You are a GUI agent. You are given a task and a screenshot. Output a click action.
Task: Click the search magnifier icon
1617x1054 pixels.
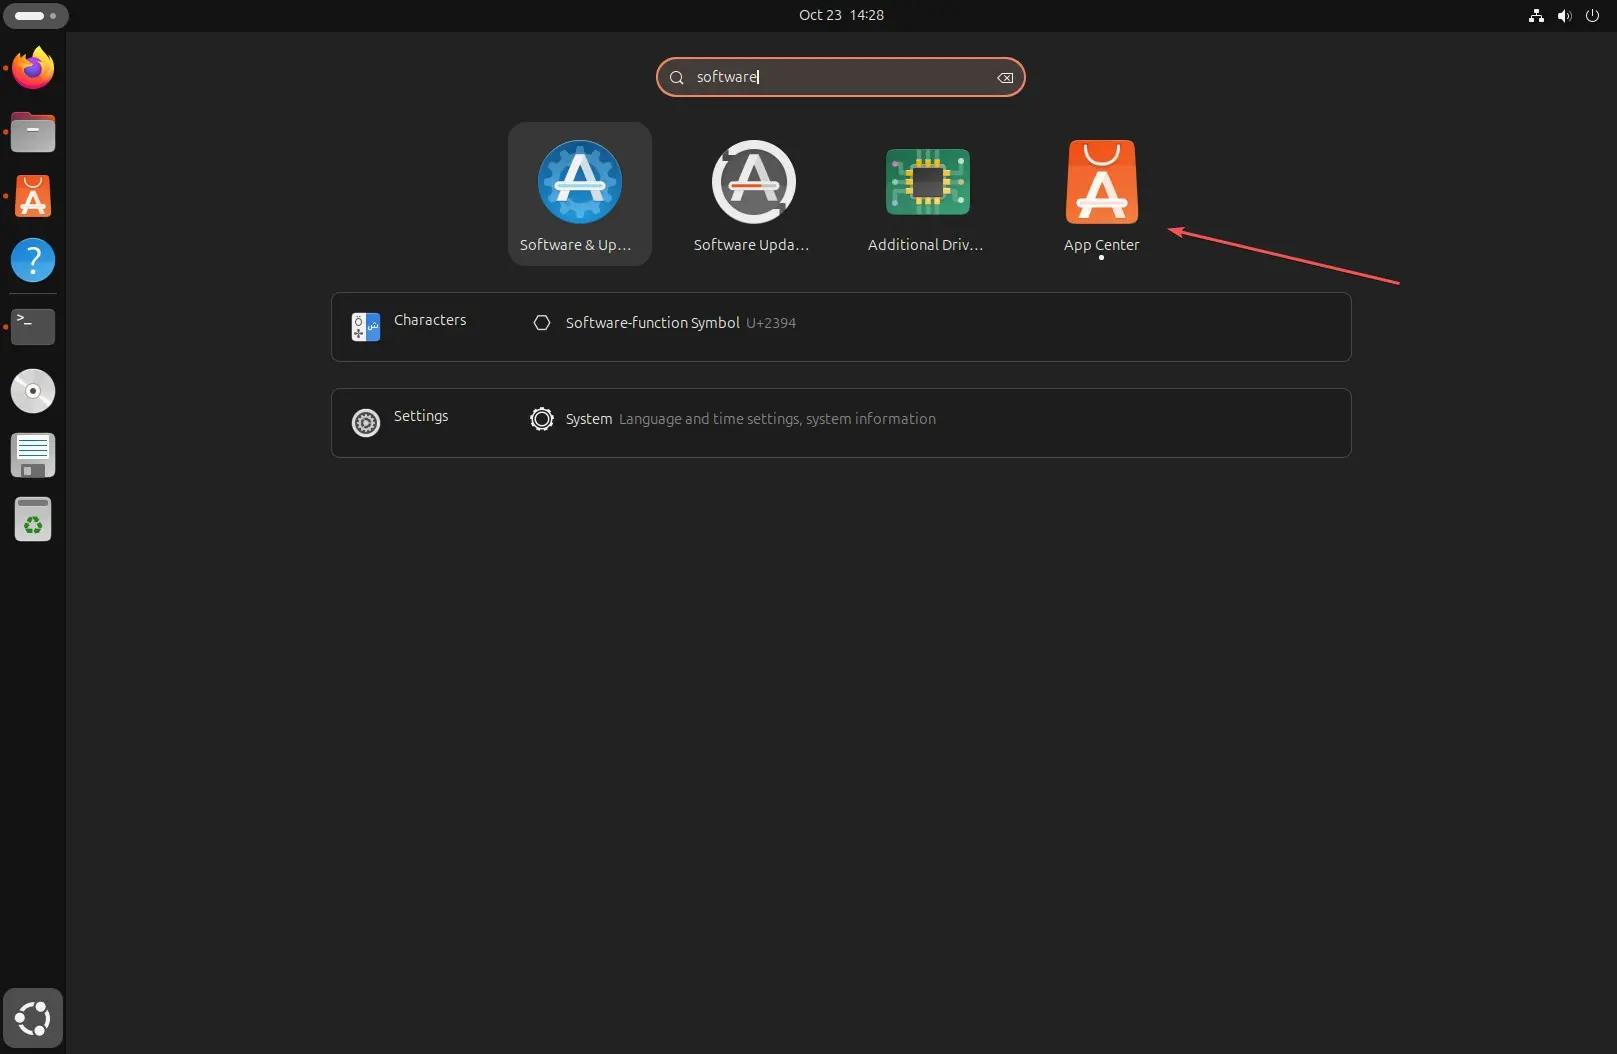click(x=677, y=77)
